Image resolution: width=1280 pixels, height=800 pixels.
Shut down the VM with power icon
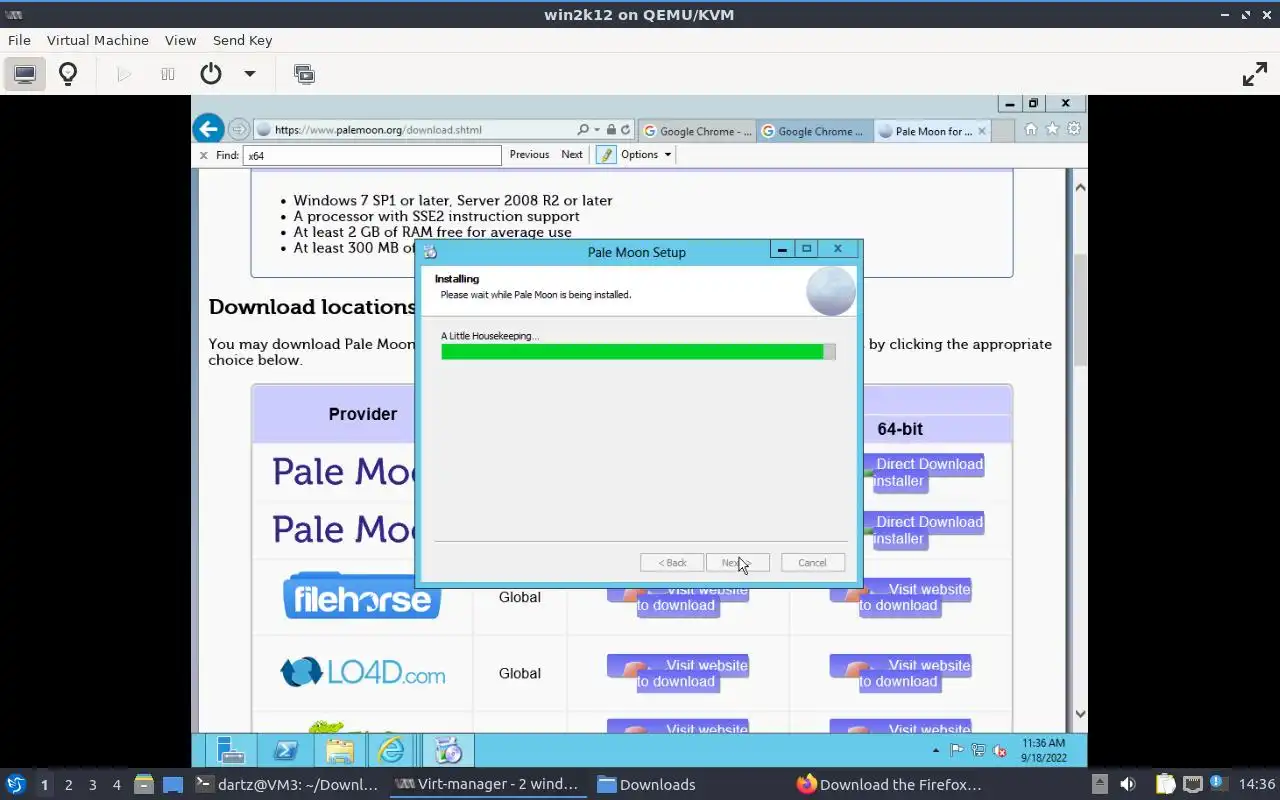pos(210,74)
